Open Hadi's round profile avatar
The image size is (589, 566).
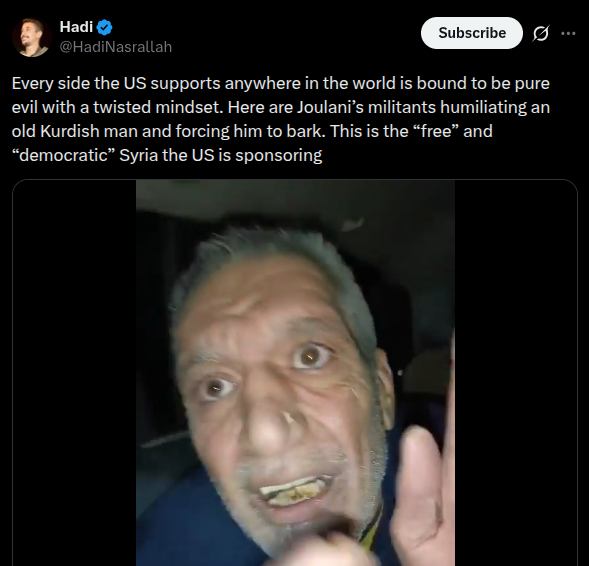click(32, 37)
